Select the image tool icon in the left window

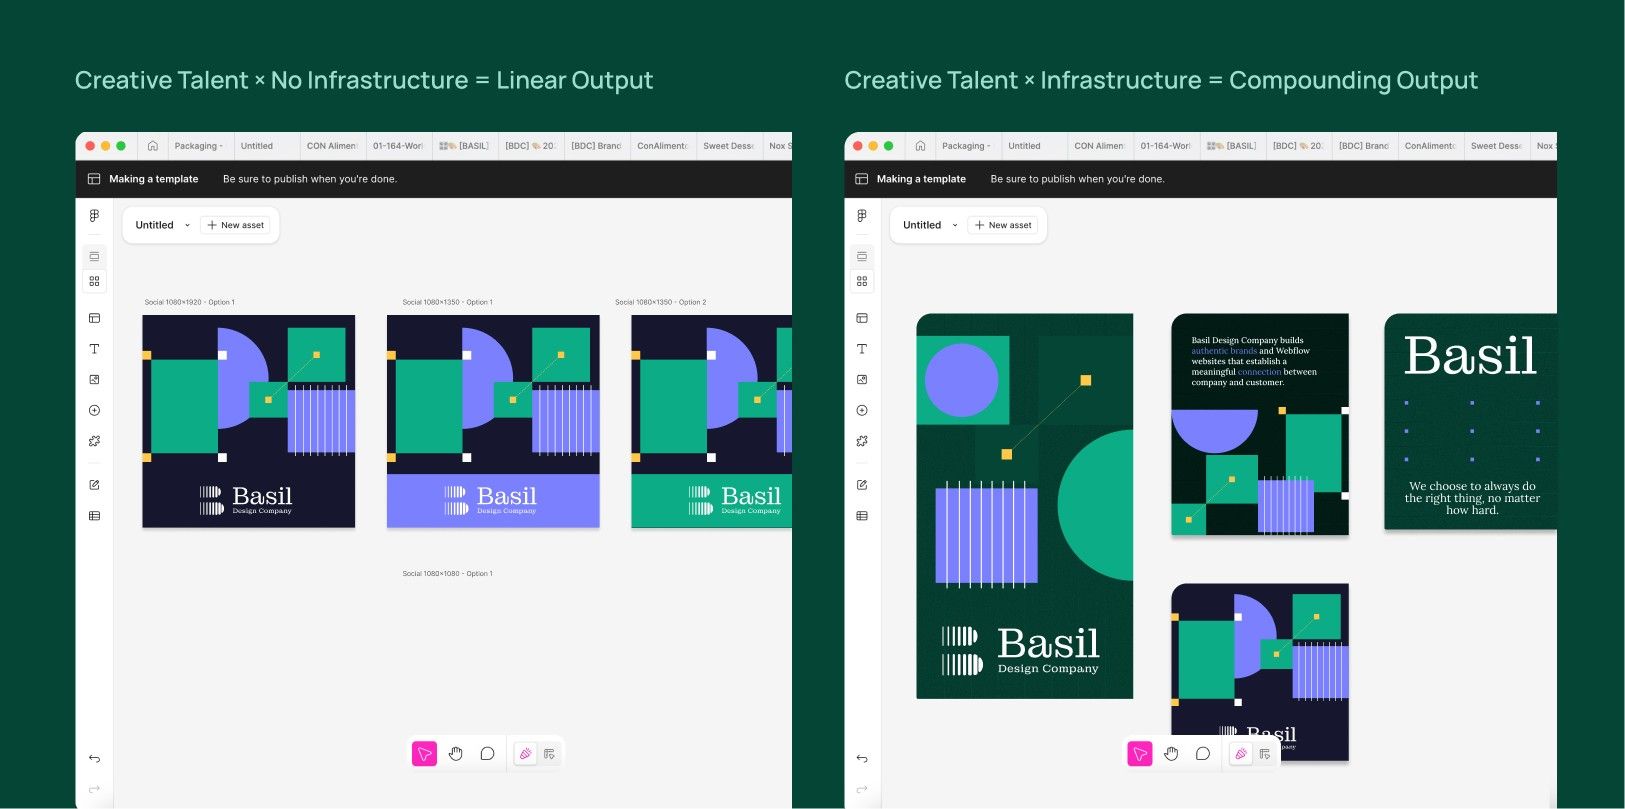coord(94,380)
